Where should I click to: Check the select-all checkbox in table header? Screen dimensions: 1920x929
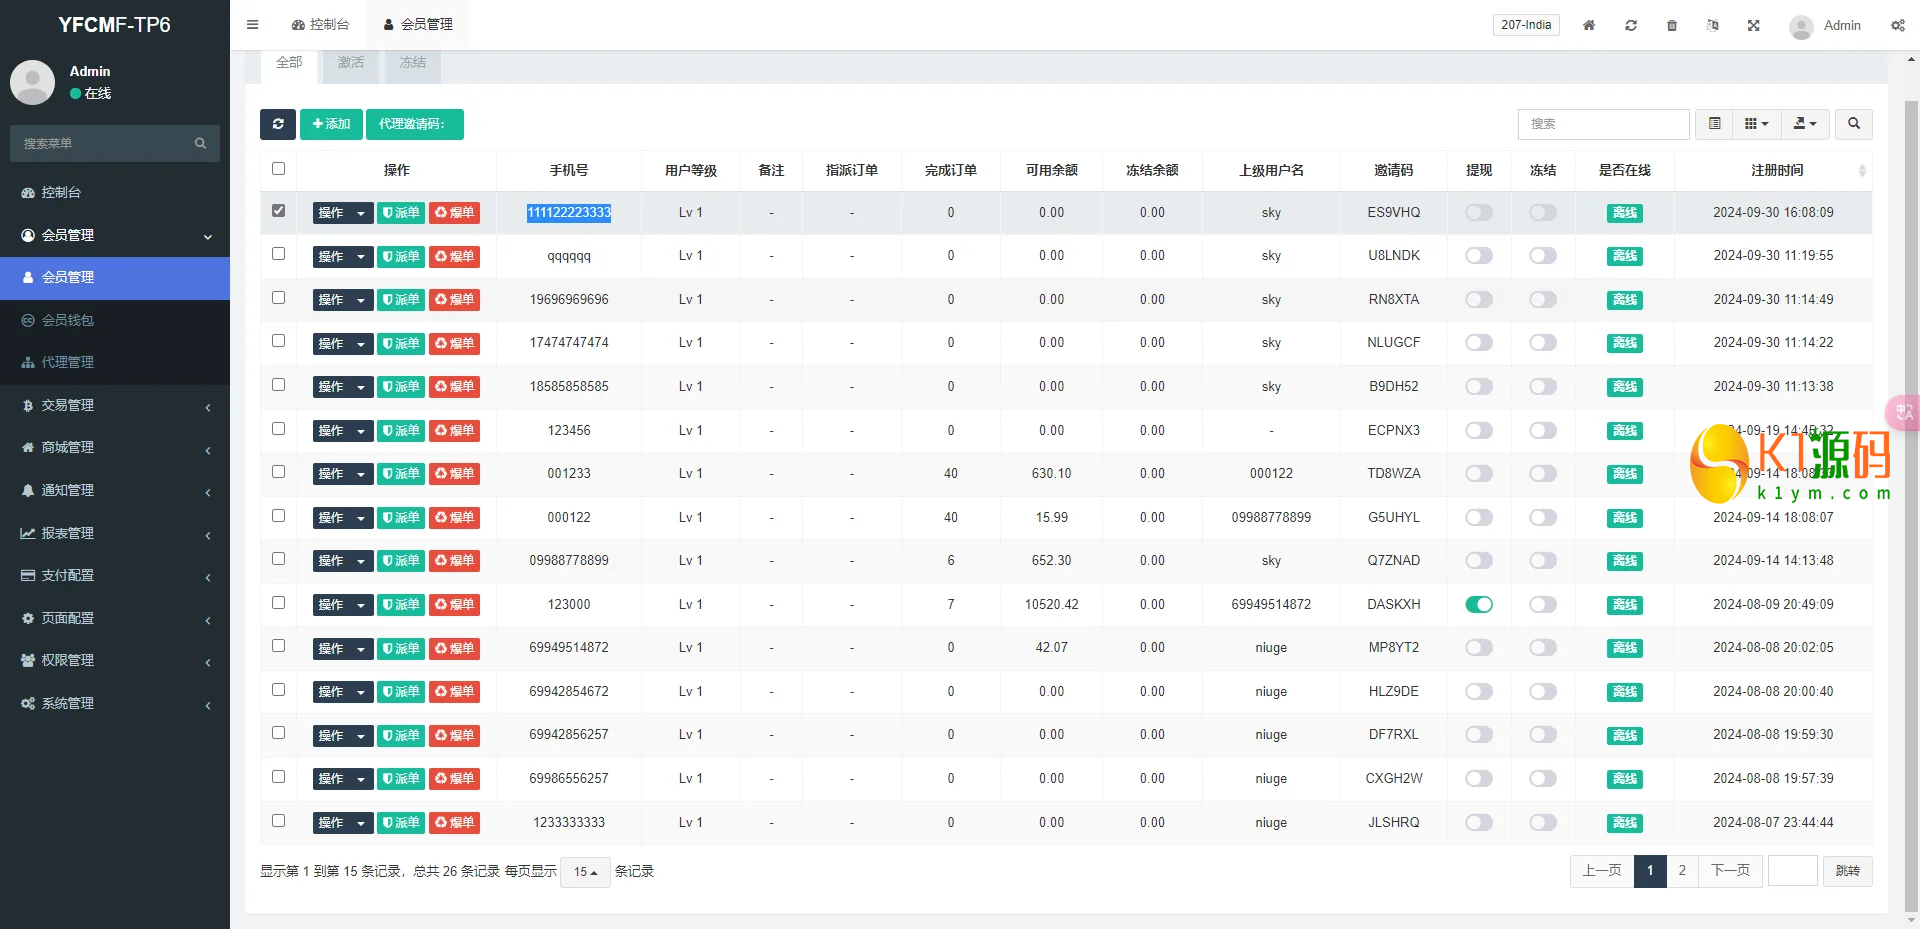point(278,169)
